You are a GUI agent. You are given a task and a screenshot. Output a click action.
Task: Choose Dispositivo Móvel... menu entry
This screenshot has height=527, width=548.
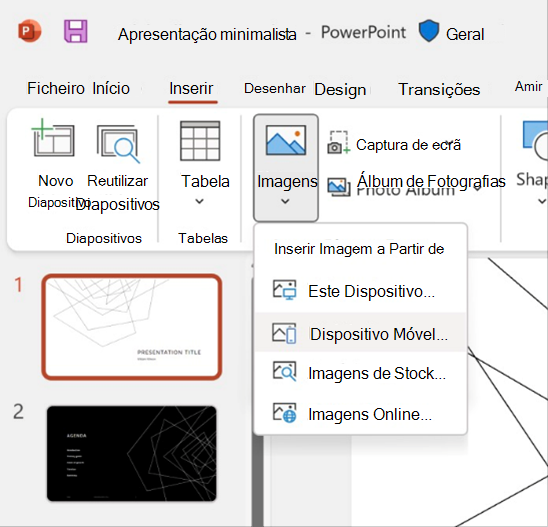click(360, 332)
